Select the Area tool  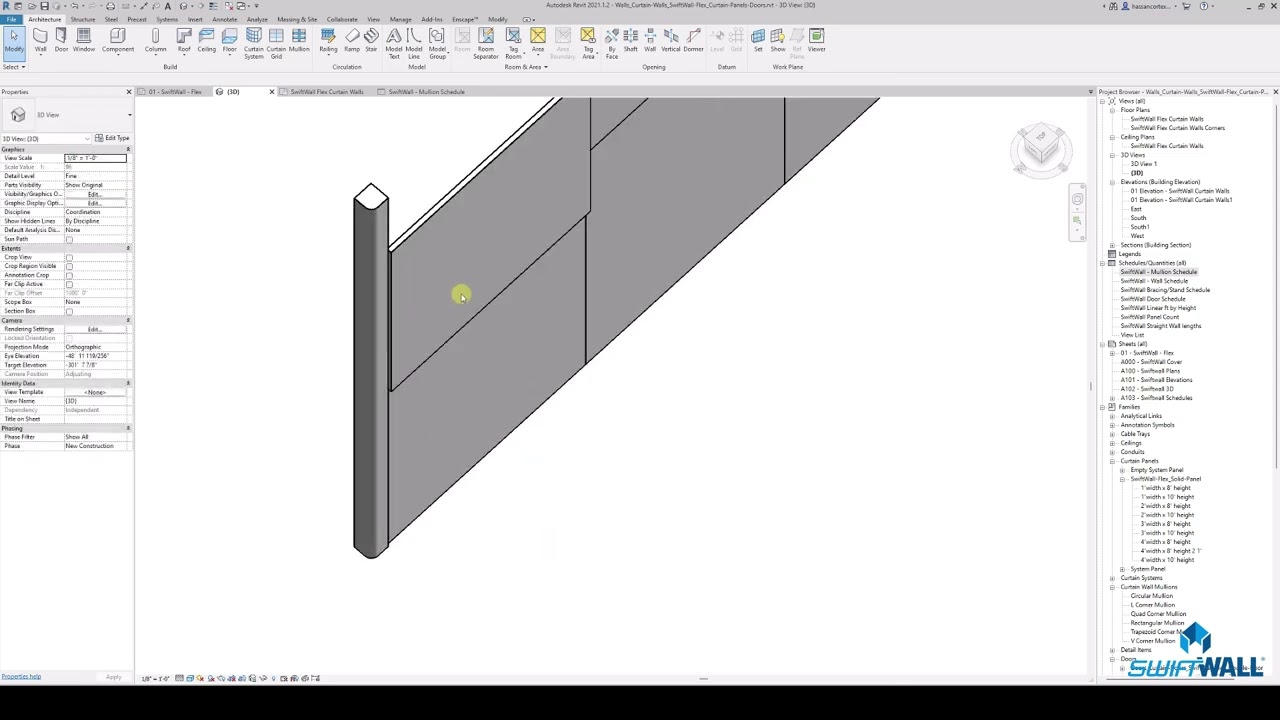coord(538,41)
